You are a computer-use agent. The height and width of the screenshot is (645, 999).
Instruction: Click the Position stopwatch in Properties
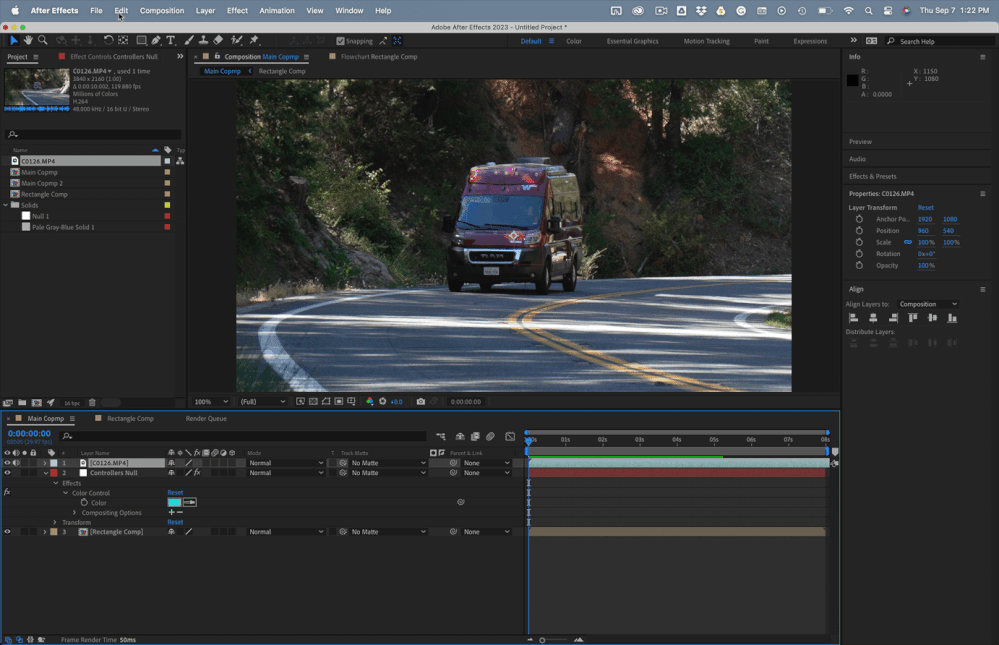(859, 231)
